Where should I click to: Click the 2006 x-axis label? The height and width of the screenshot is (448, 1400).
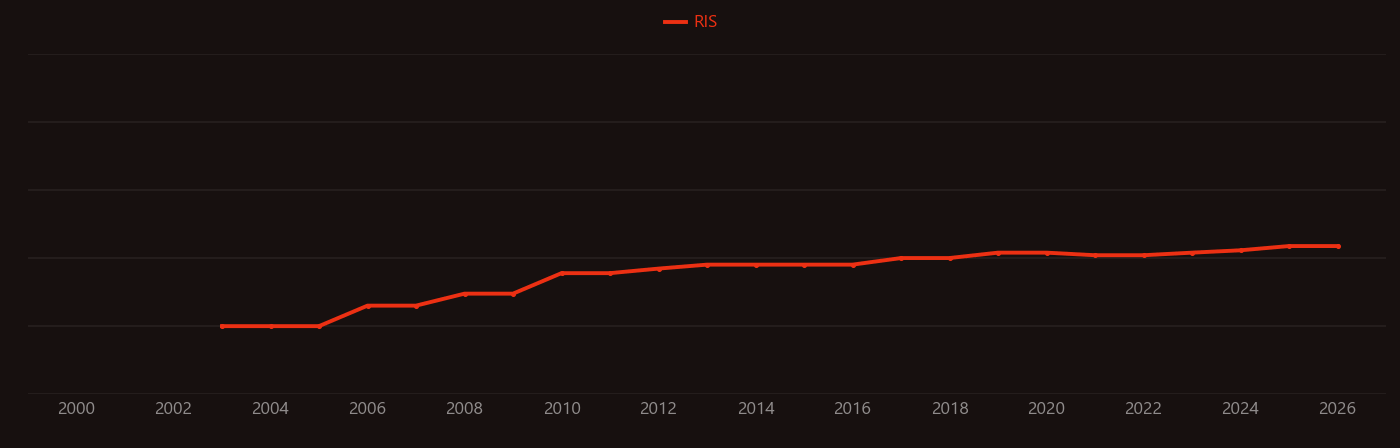(x=368, y=409)
